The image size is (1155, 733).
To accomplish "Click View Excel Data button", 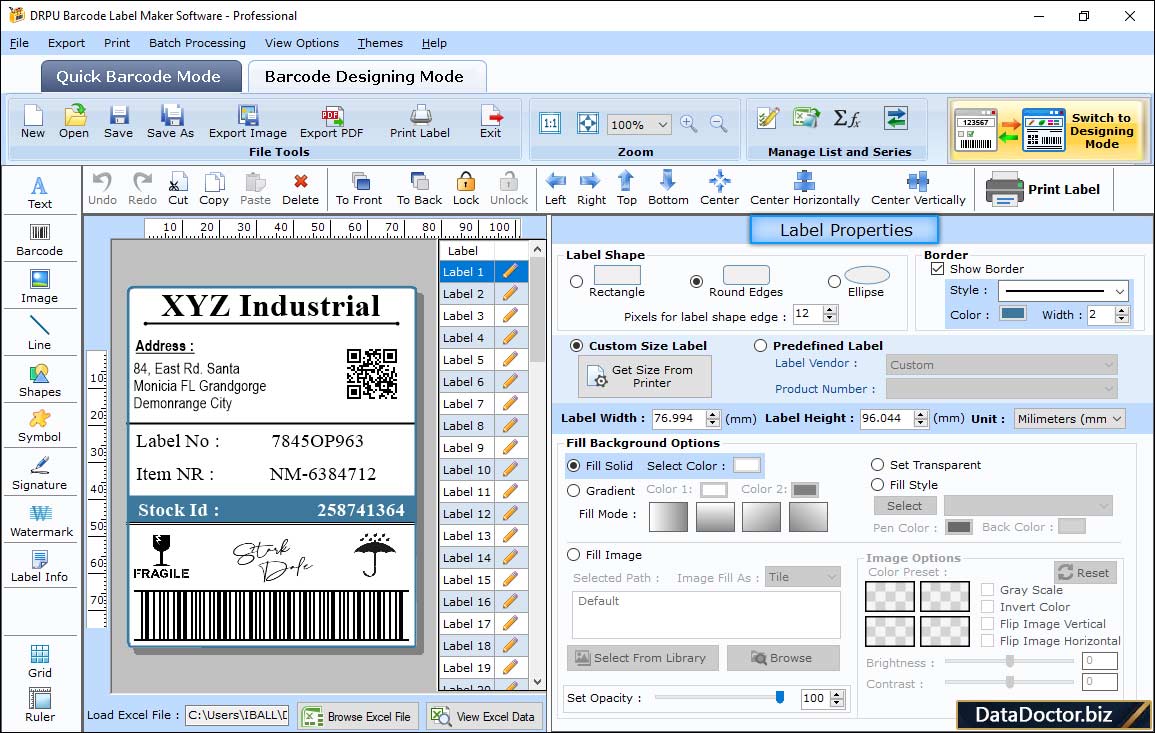I will (484, 716).
